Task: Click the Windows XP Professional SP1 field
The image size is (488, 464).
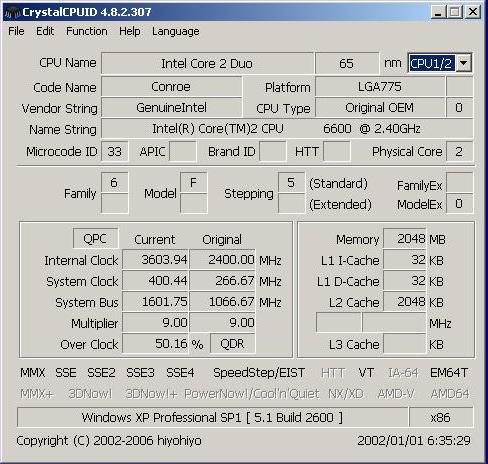Action: (212, 417)
